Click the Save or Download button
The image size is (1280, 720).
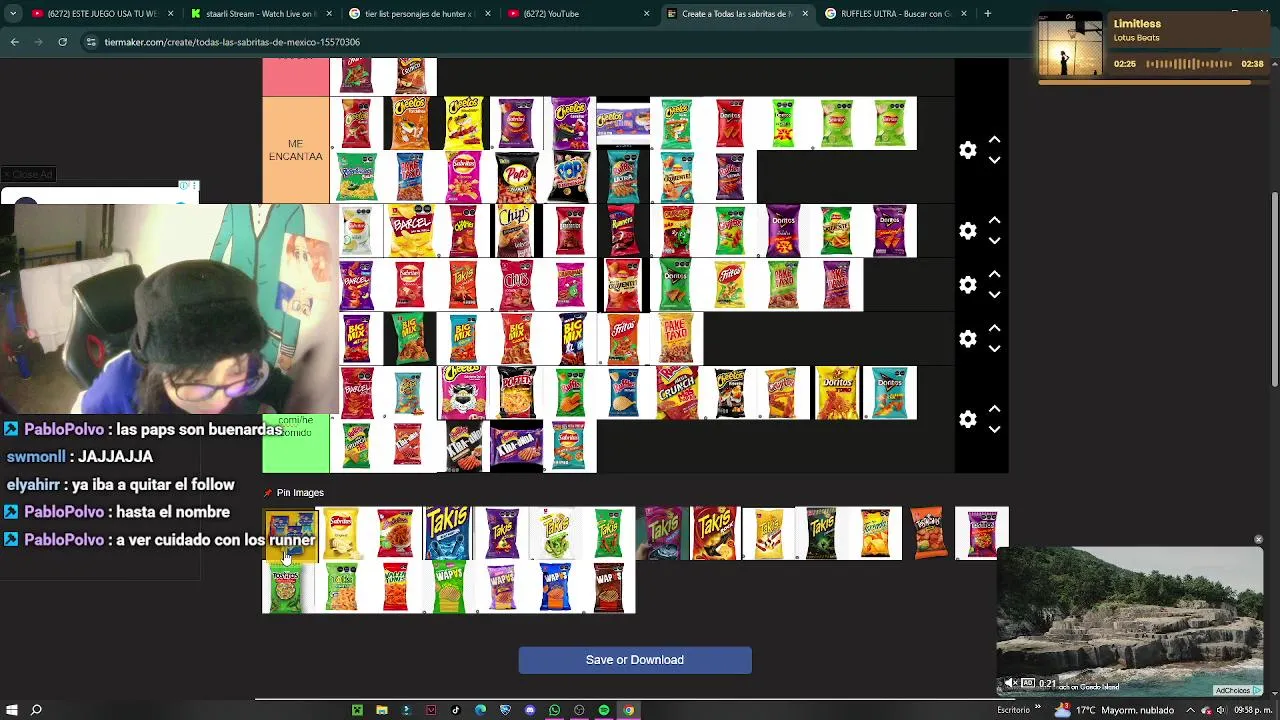[x=635, y=660]
